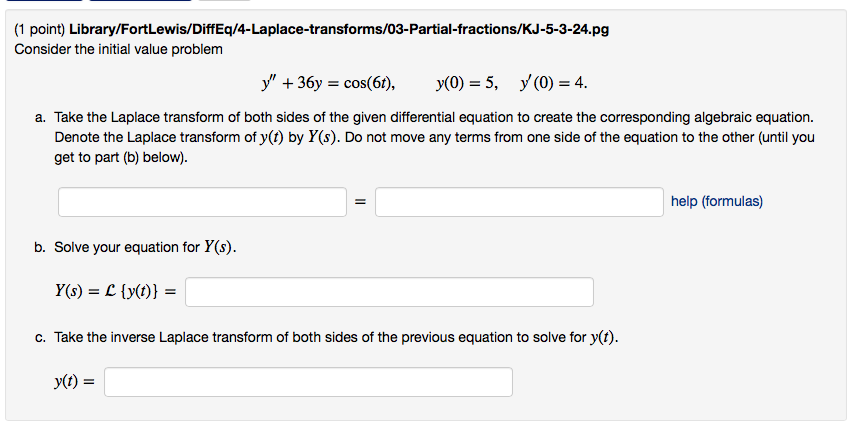Click the "(1 point)" label
The width and height of the screenshot is (862, 425).
click(x=39, y=30)
